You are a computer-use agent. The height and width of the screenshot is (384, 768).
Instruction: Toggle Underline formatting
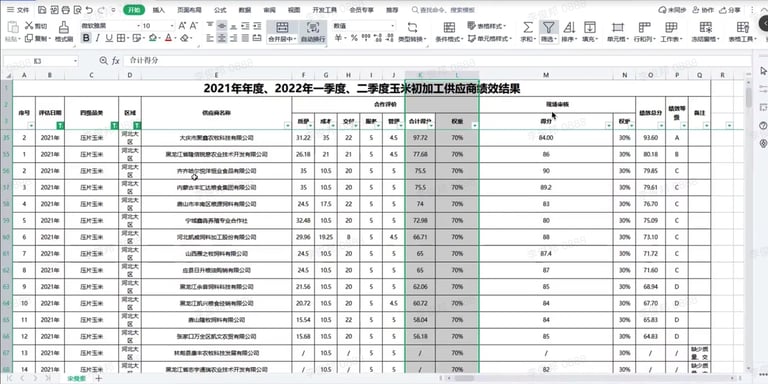click(x=109, y=38)
